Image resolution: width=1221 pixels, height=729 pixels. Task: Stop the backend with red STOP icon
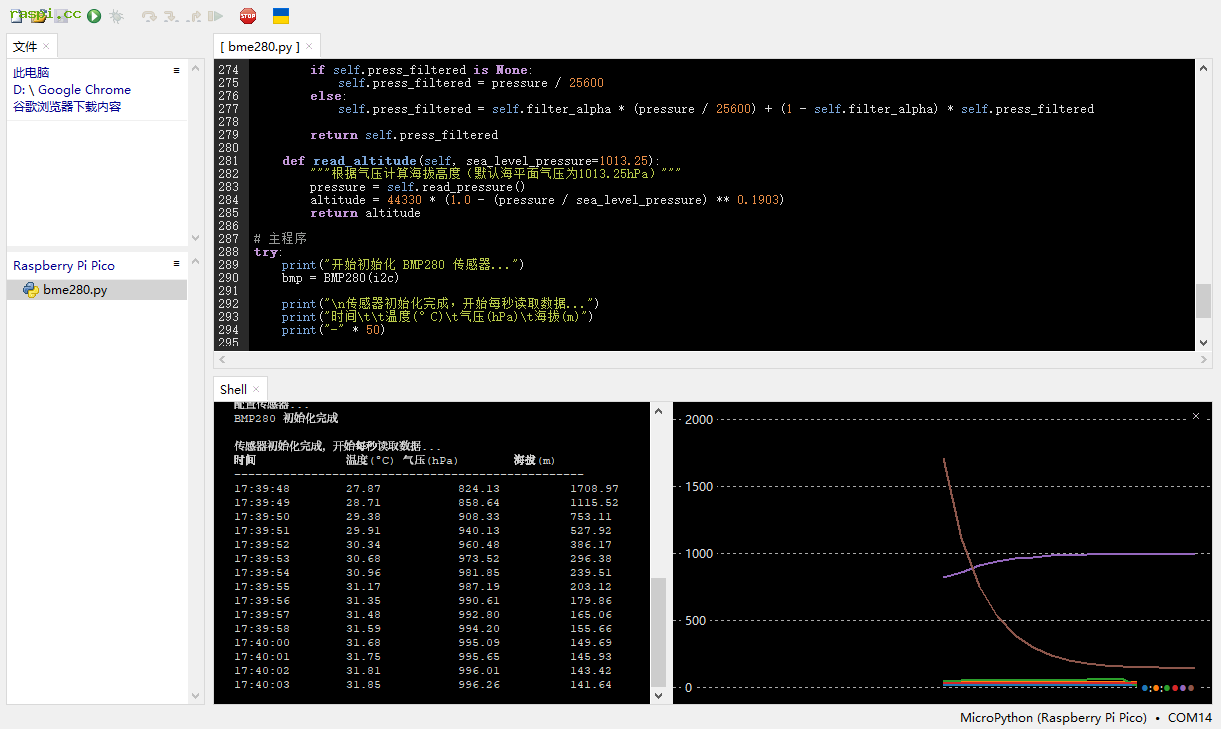(x=248, y=16)
